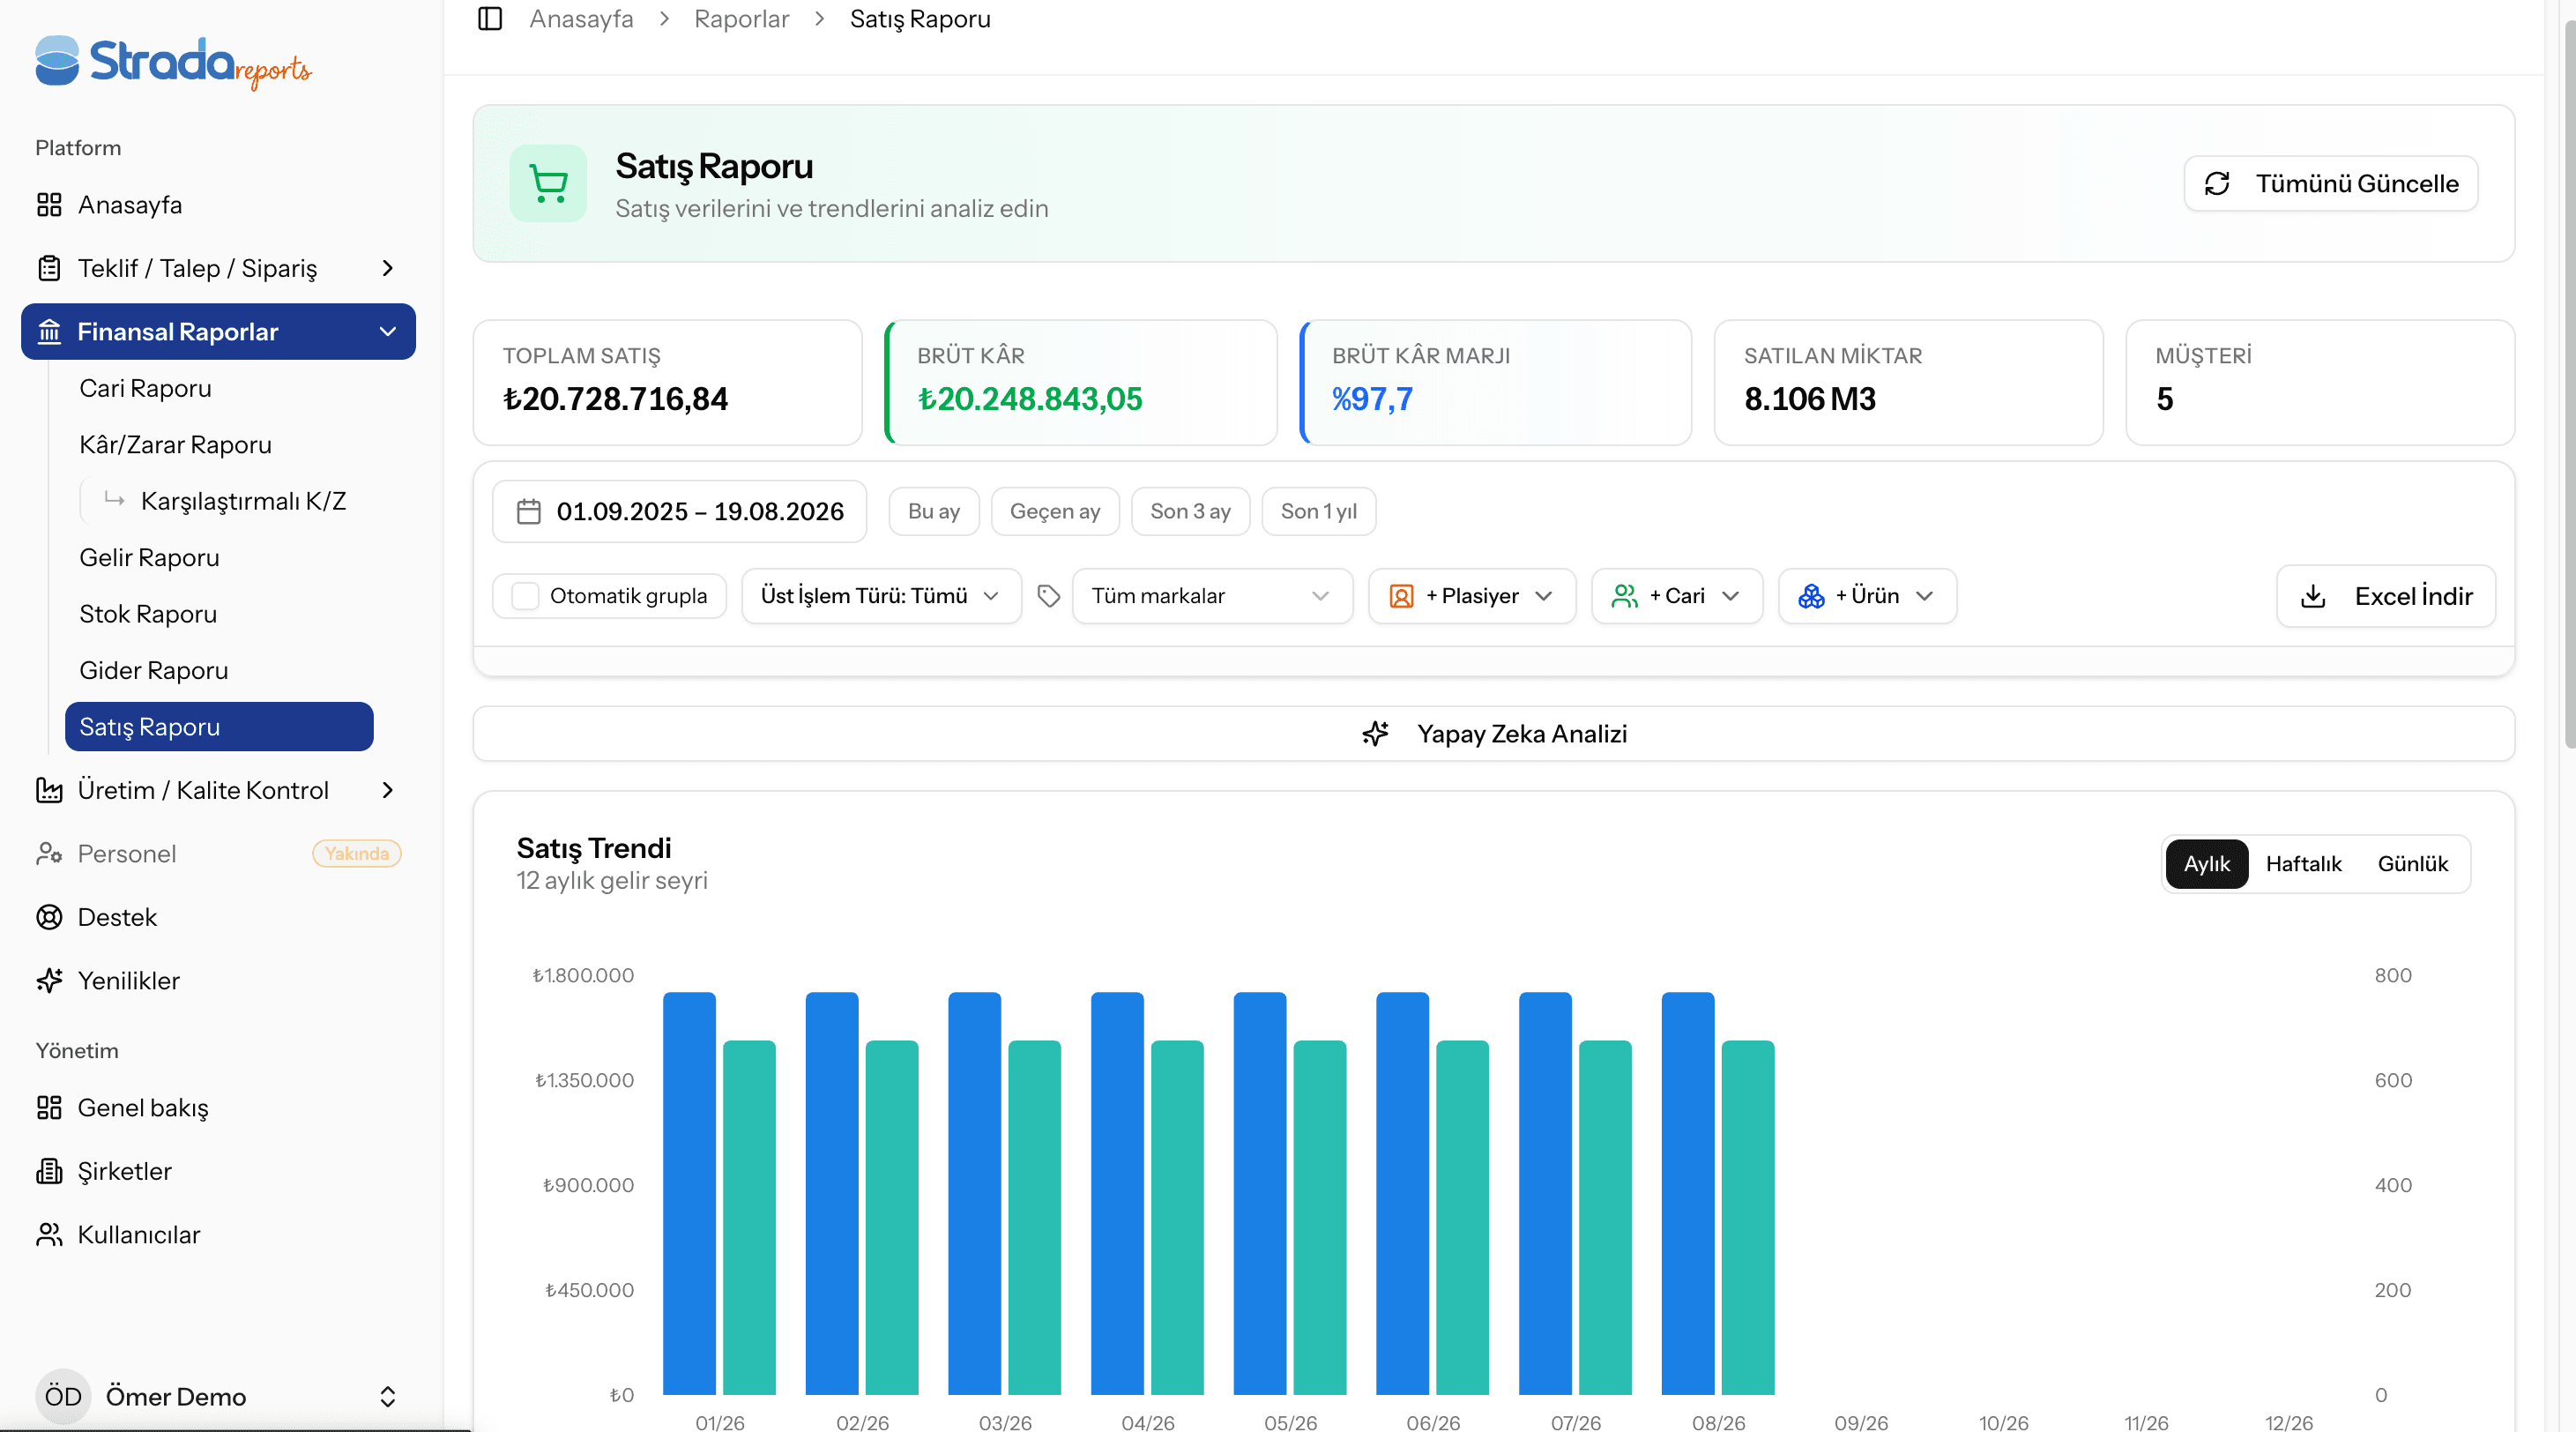Switch chart to Aylık view

click(x=2207, y=864)
